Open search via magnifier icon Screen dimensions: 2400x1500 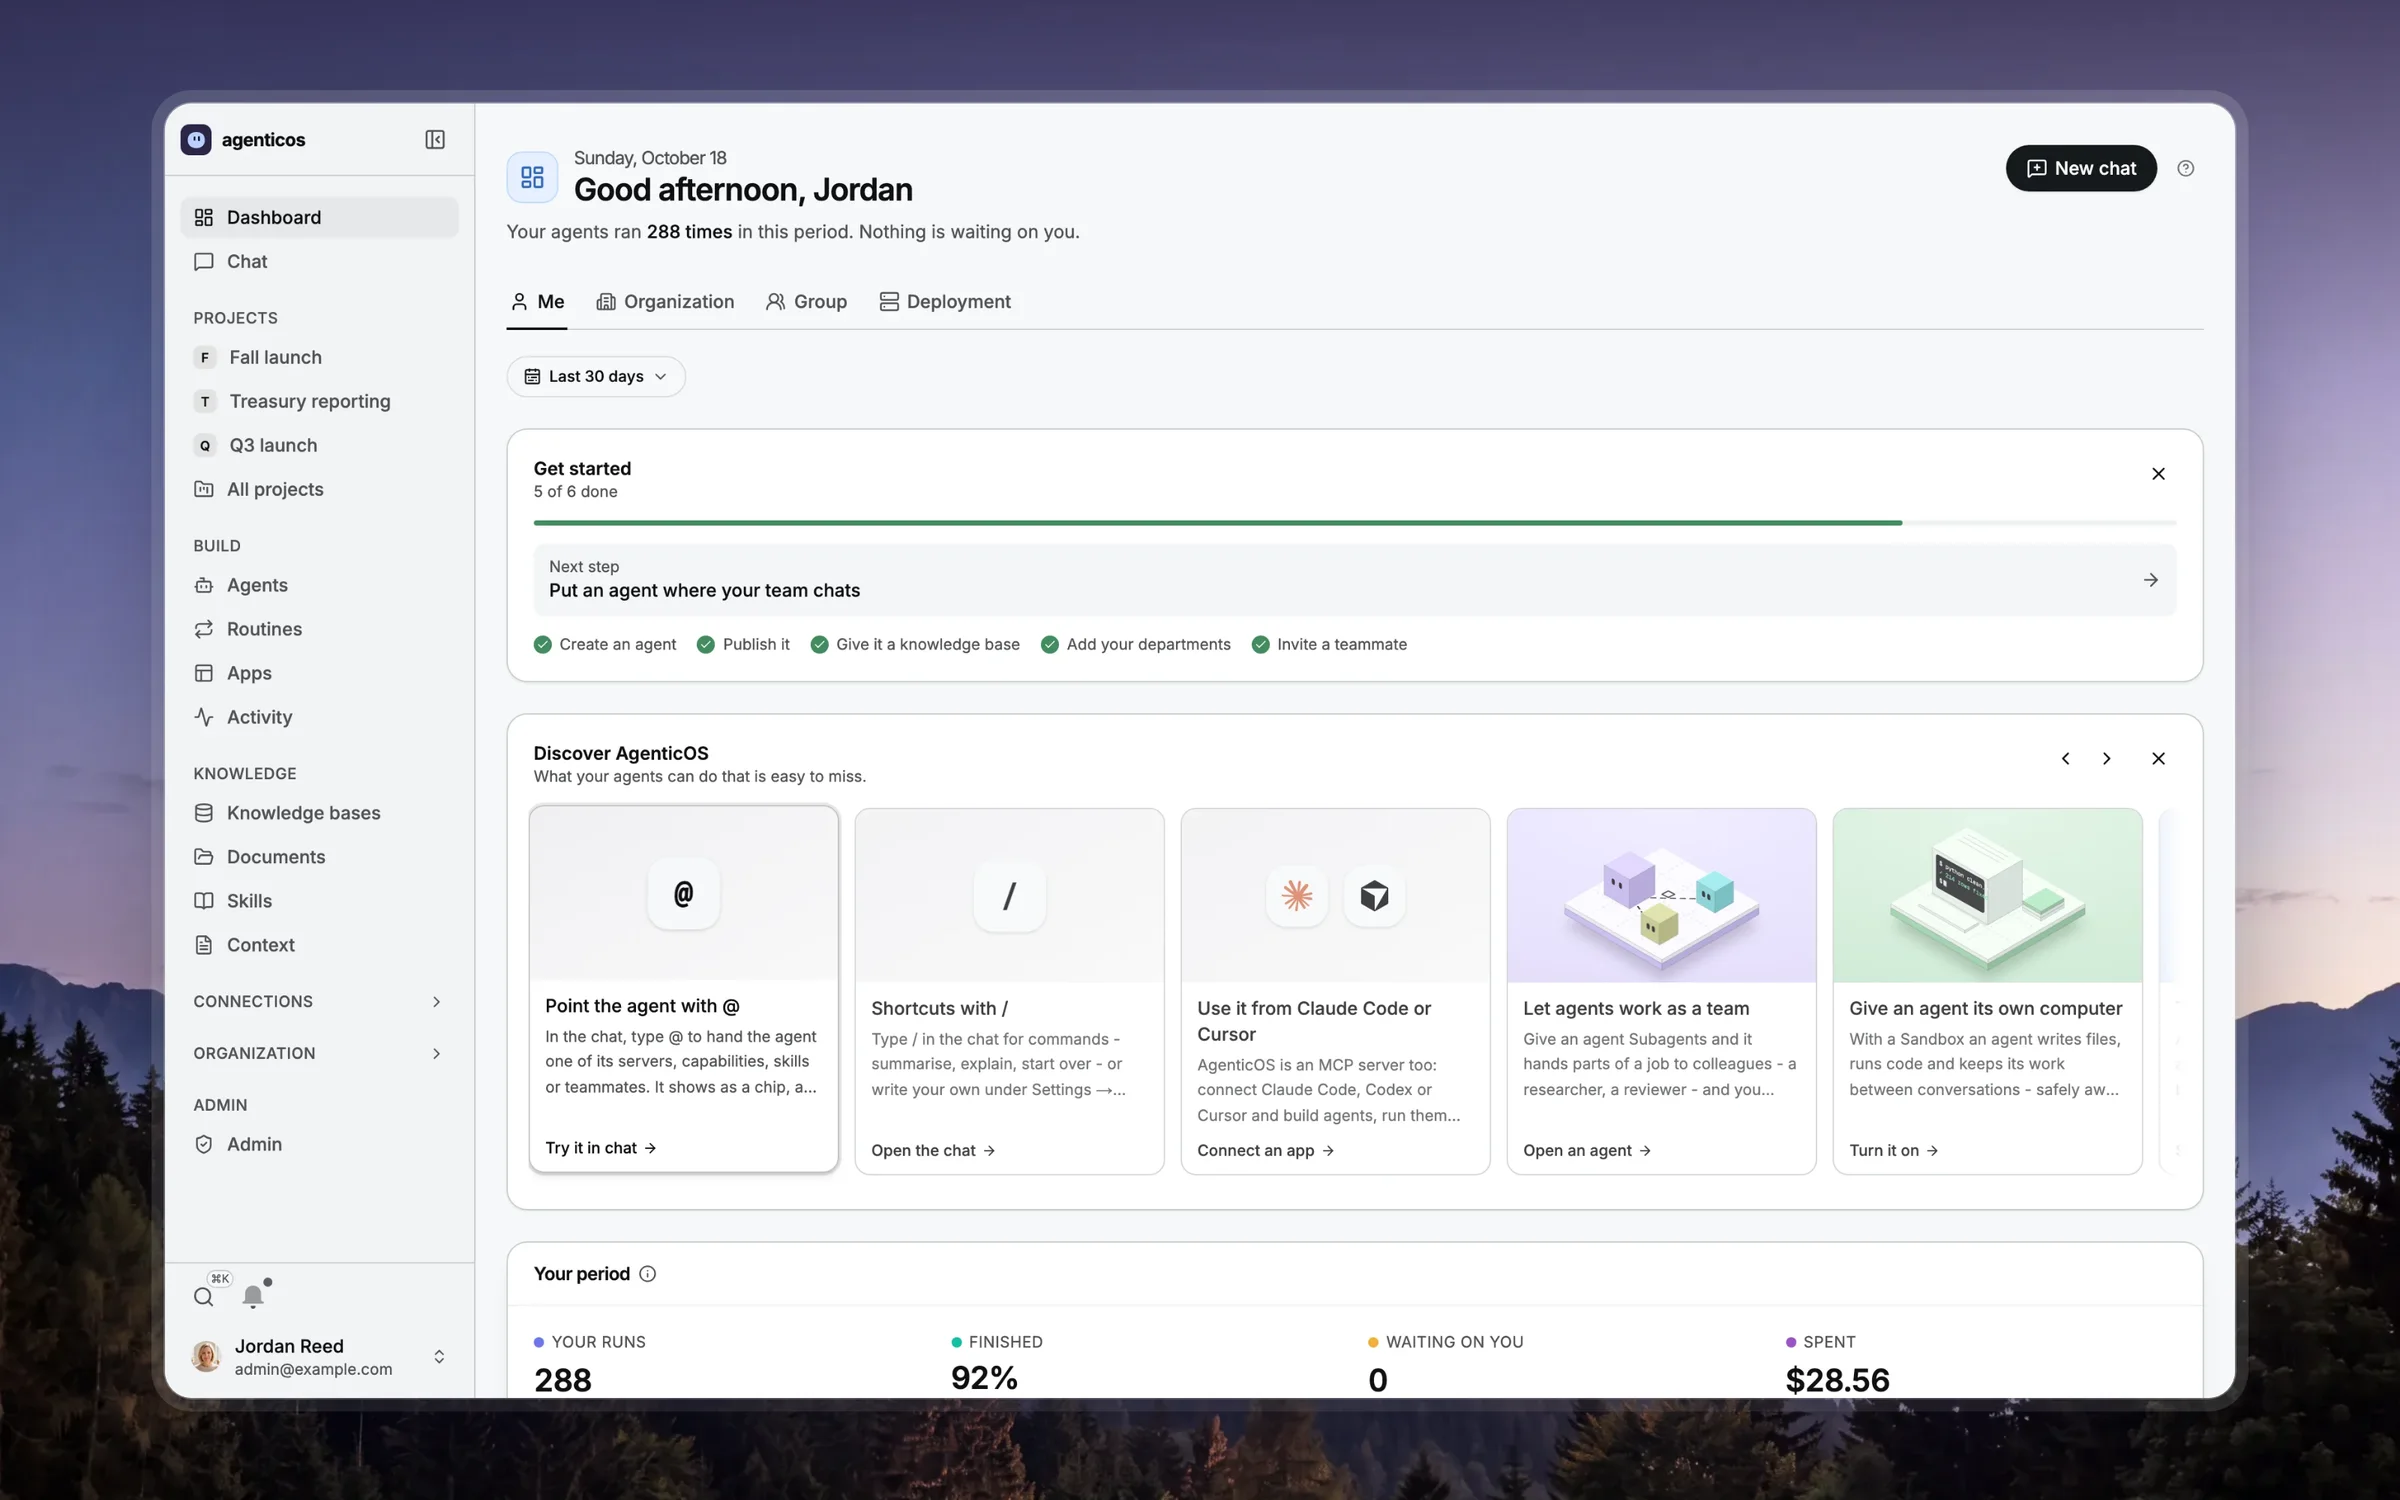204,1297
